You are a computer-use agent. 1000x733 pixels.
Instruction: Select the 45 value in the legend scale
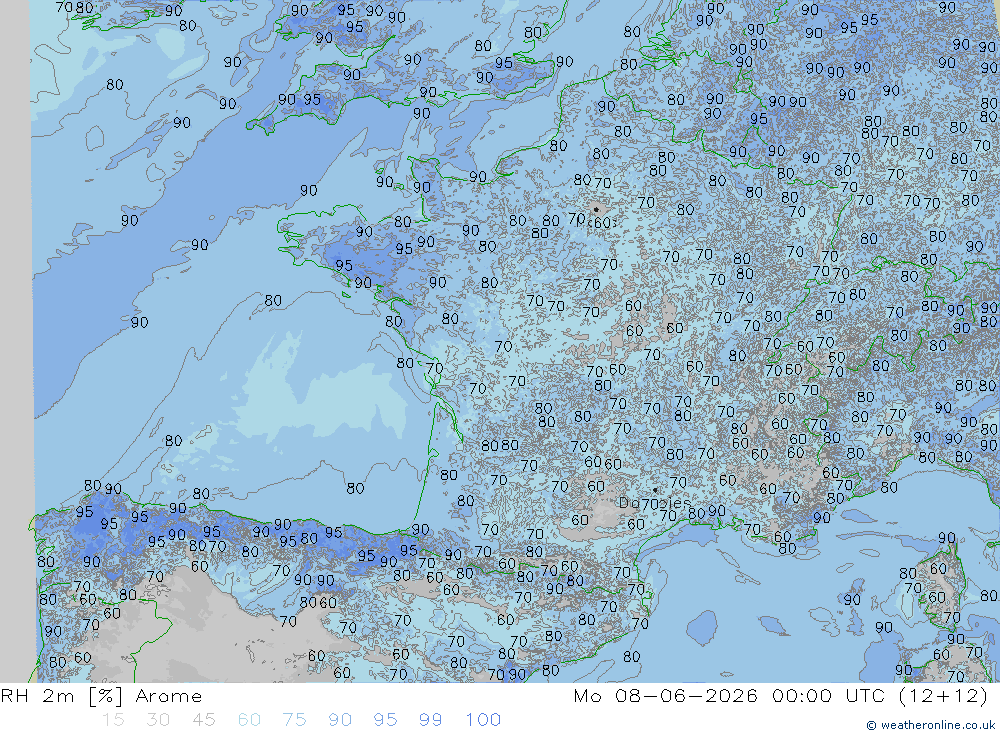(x=203, y=720)
